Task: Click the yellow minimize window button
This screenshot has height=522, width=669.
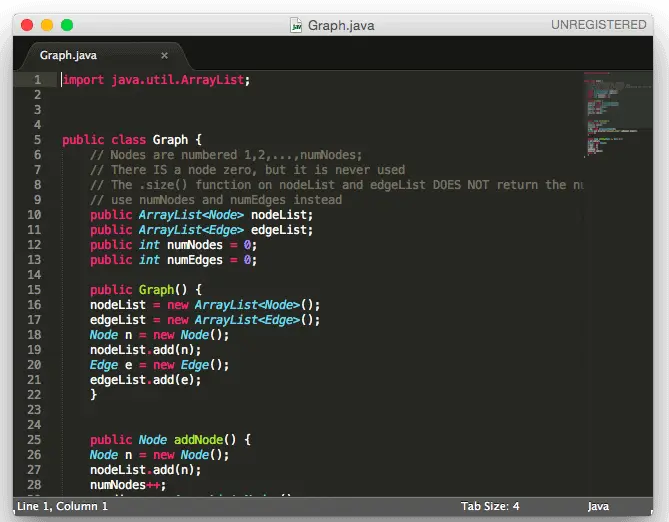Action: pos(47,25)
